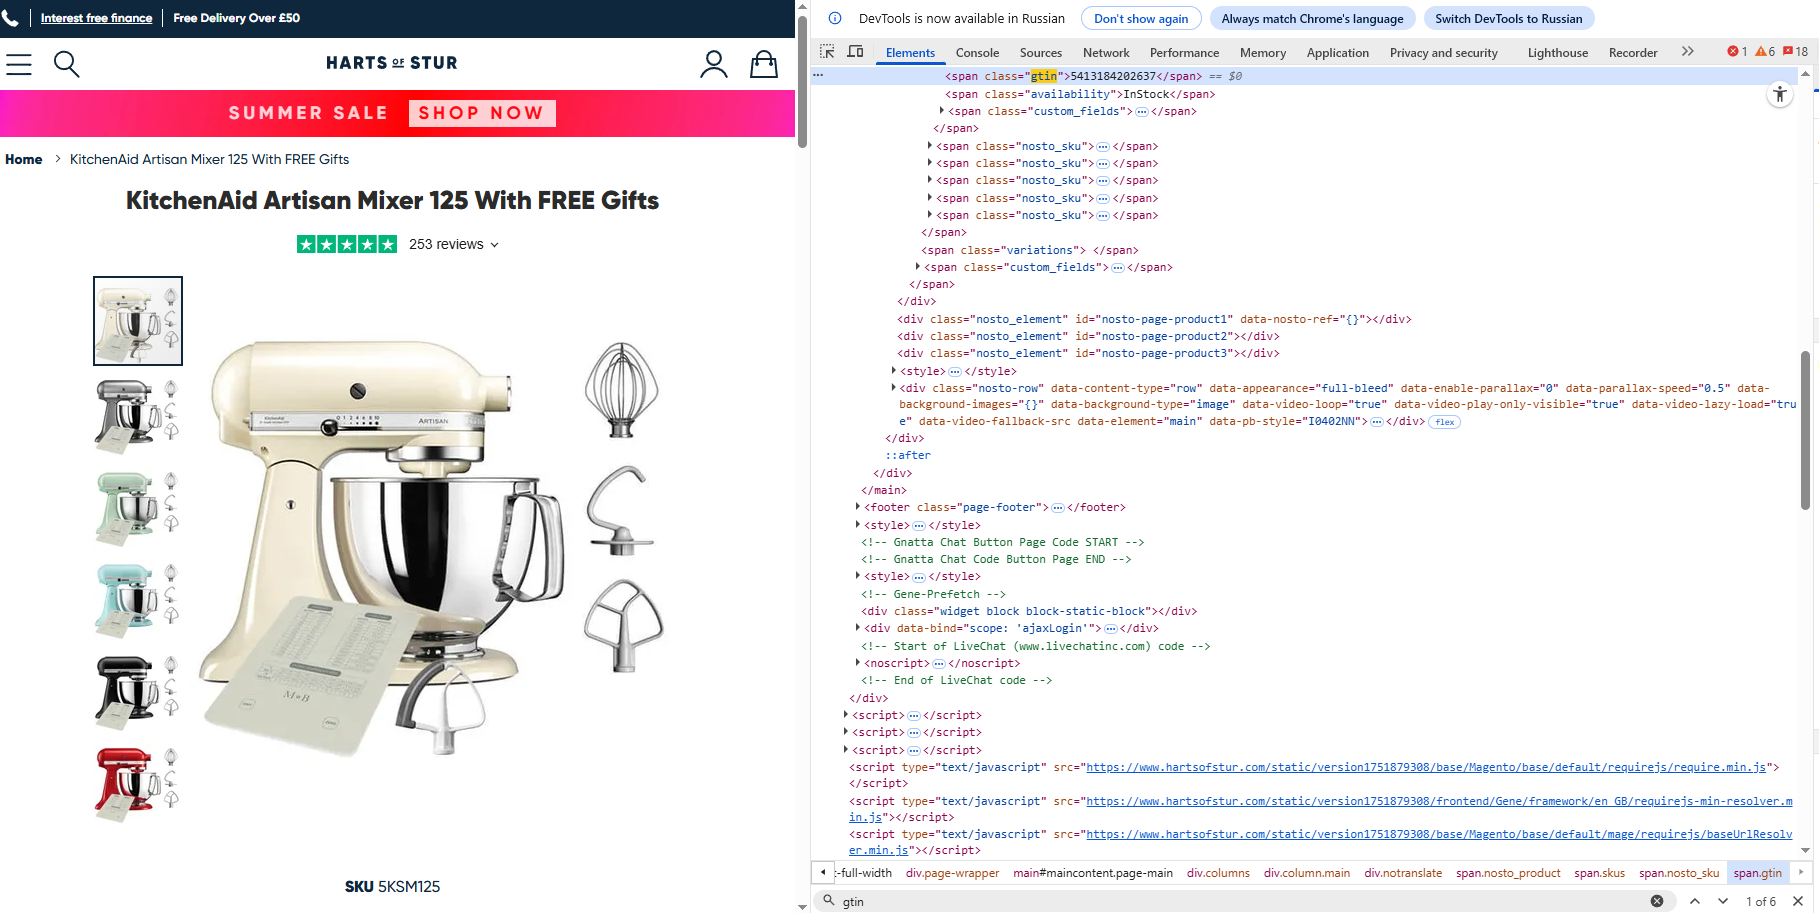Open the Recorder tab
This screenshot has height=913, width=1819.
(1633, 52)
